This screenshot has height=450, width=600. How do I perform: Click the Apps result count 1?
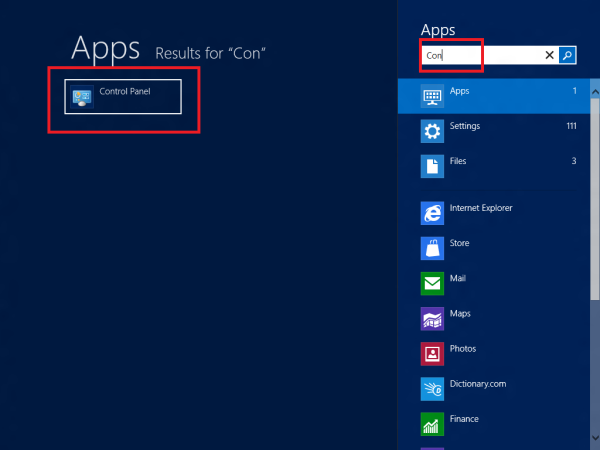[575, 91]
